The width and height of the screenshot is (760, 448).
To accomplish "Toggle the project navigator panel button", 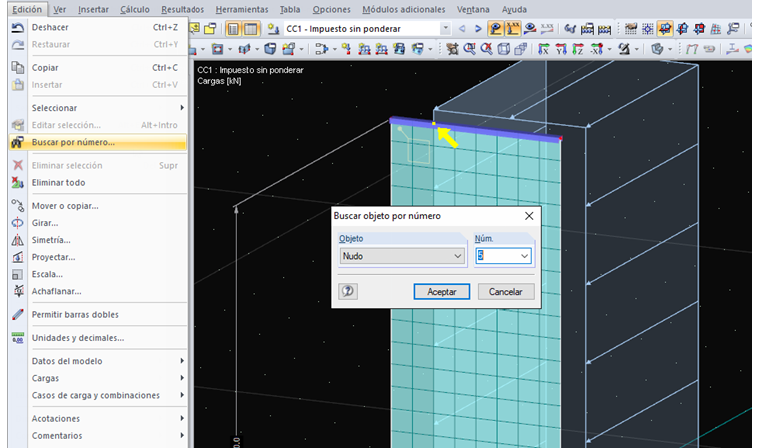I will pos(233,29).
